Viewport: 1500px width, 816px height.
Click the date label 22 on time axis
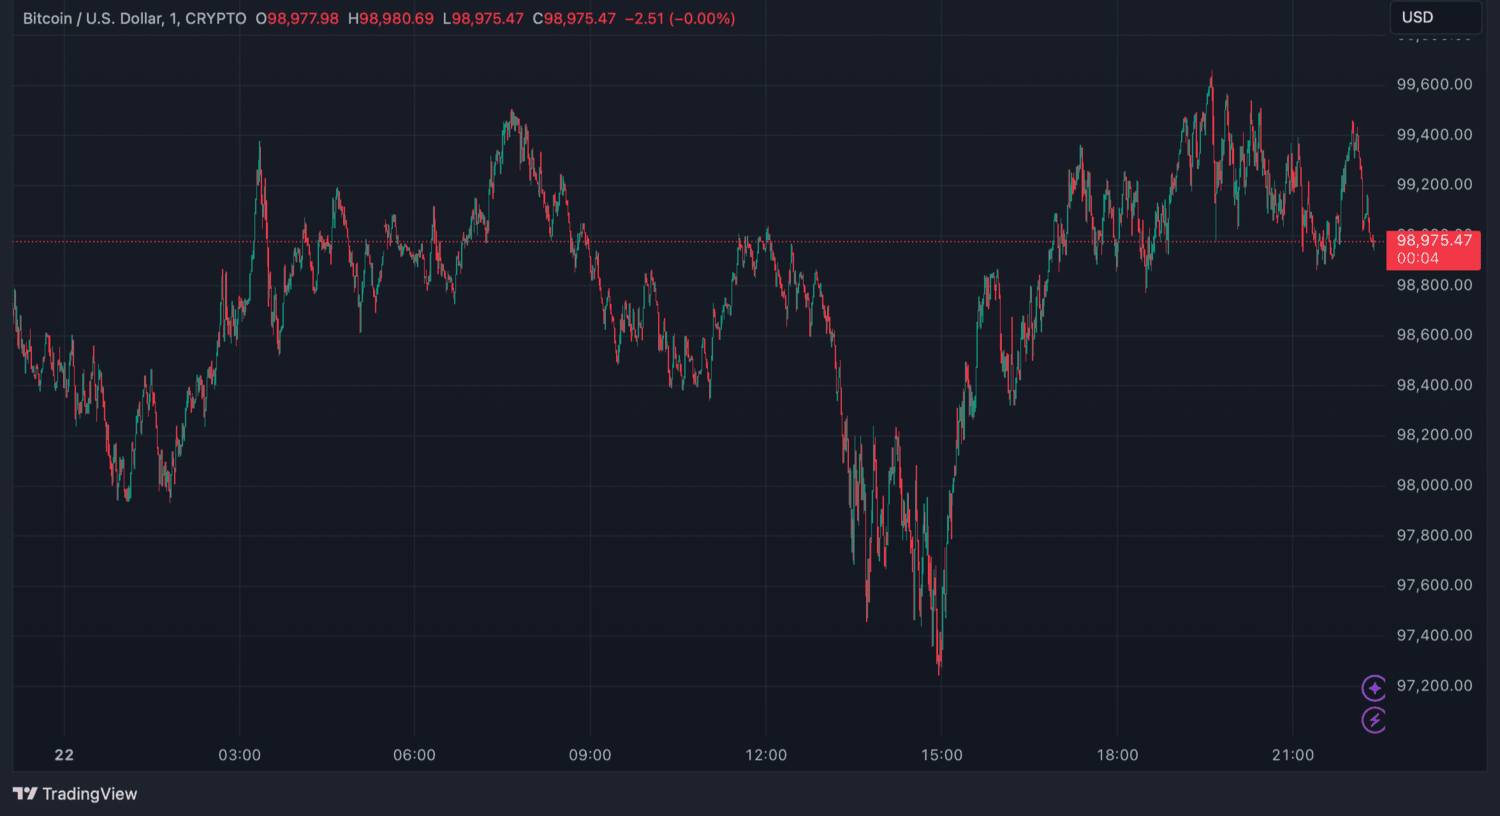point(64,755)
